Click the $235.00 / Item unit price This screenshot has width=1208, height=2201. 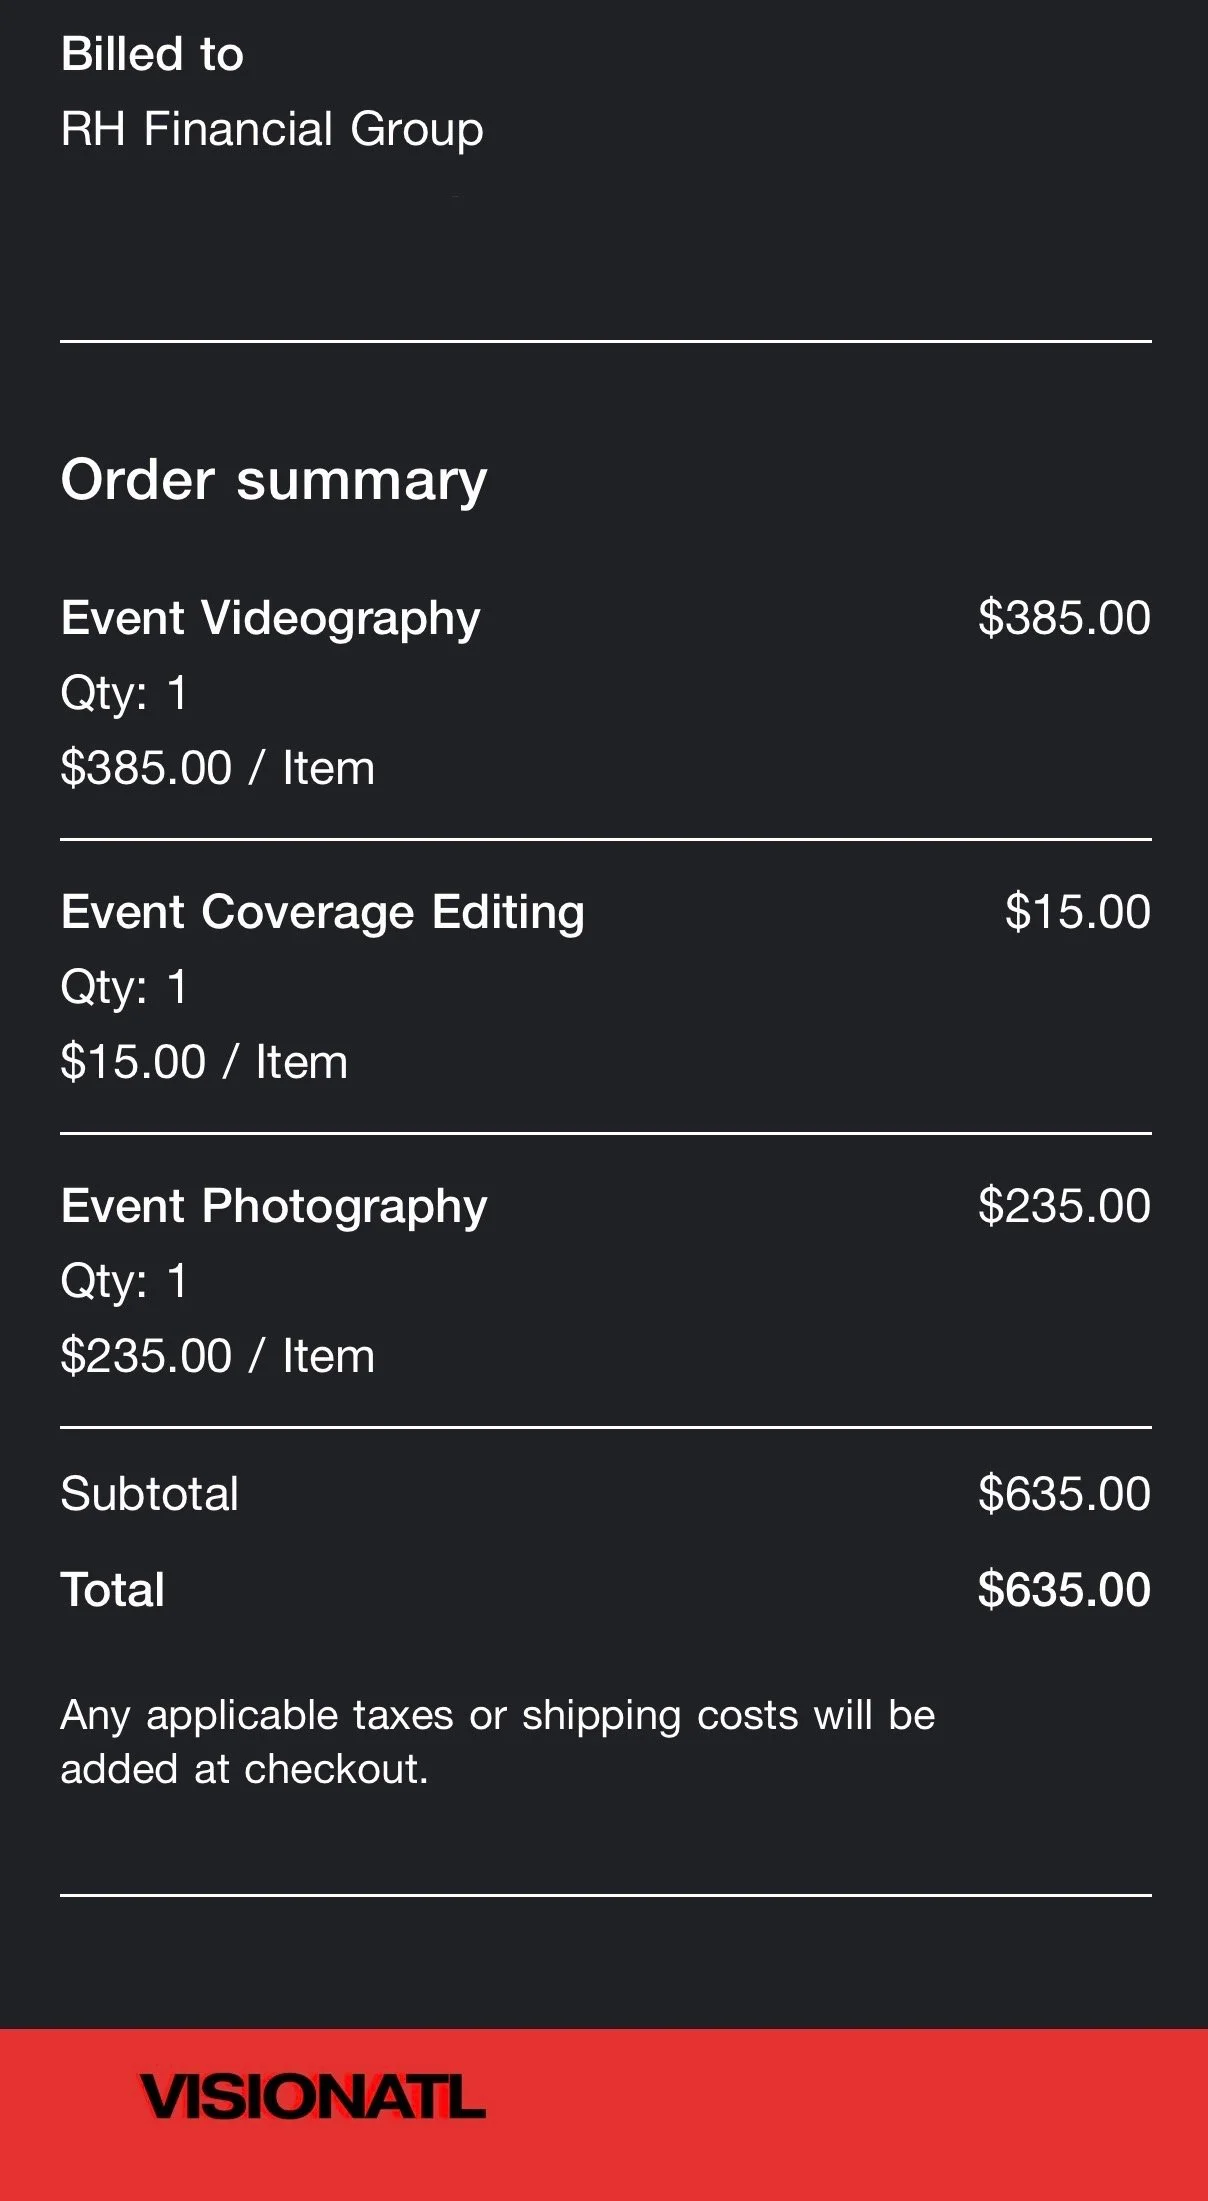pos(218,1356)
